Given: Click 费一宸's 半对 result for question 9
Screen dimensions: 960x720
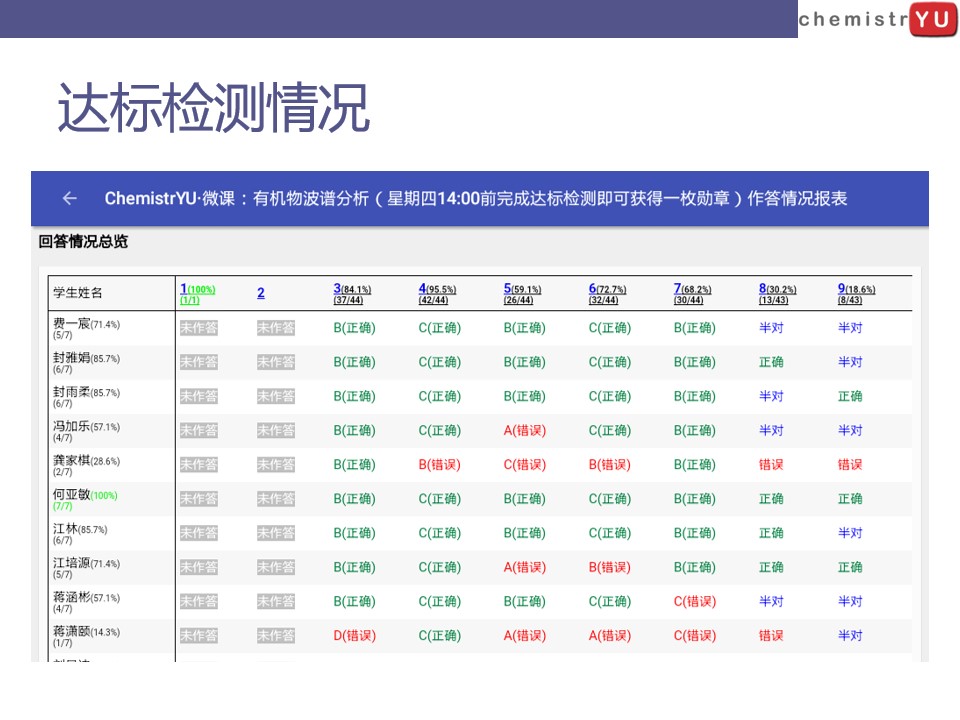Looking at the screenshot, I should [850, 328].
